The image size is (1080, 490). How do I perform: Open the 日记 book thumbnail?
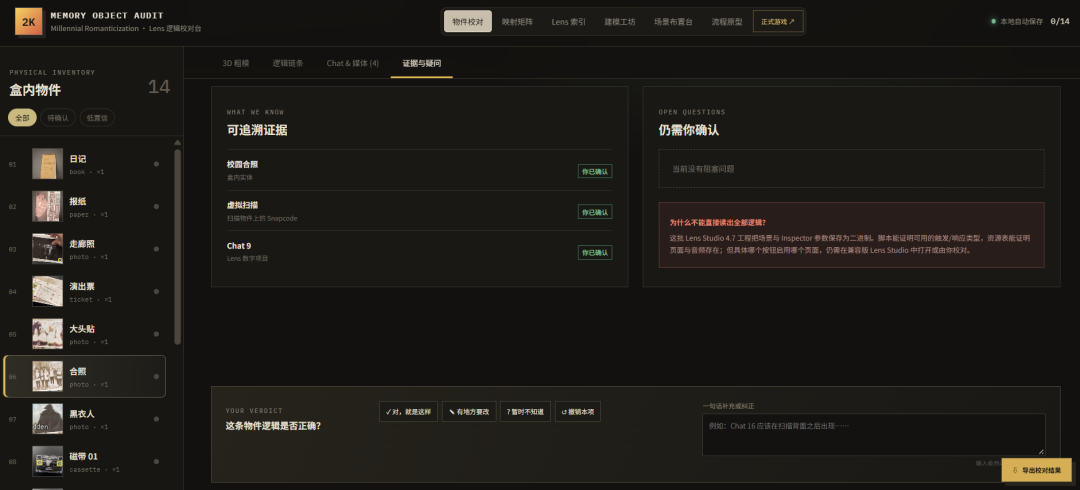pyautogui.click(x=48, y=164)
